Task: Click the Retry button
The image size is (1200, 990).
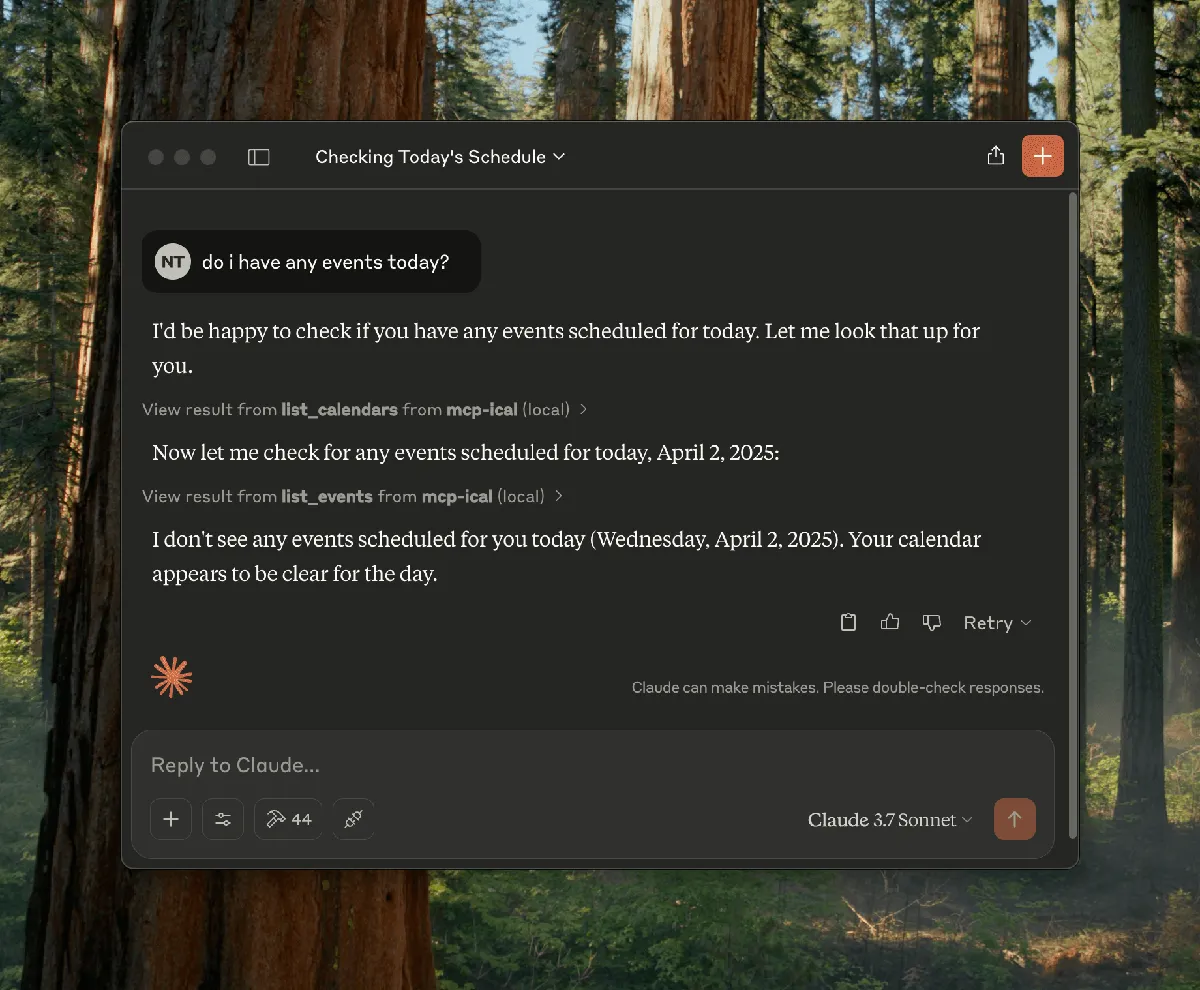Action: coord(988,622)
